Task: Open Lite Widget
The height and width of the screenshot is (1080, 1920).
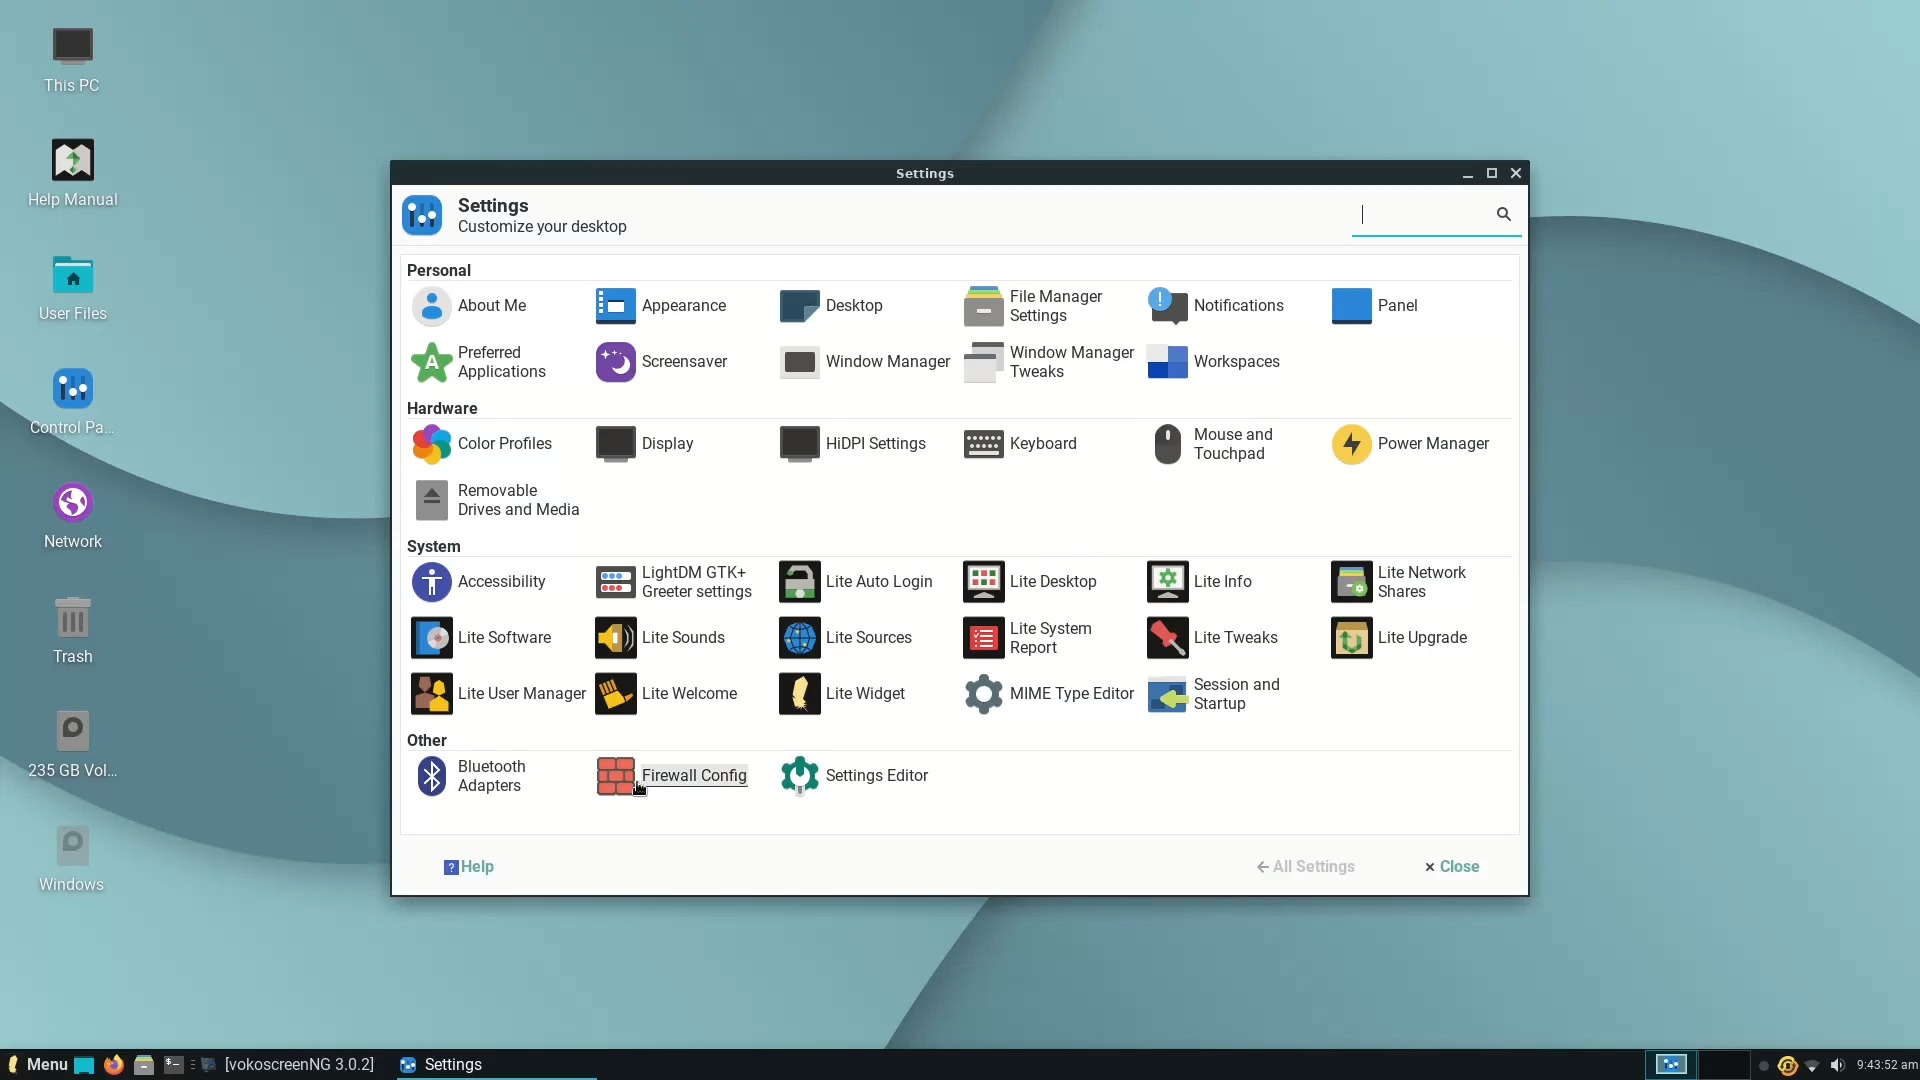Action: tap(843, 694)
